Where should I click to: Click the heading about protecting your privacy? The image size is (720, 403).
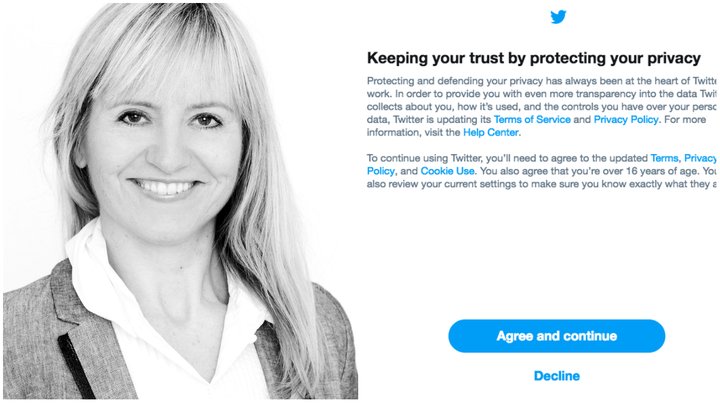coord(534,59)
